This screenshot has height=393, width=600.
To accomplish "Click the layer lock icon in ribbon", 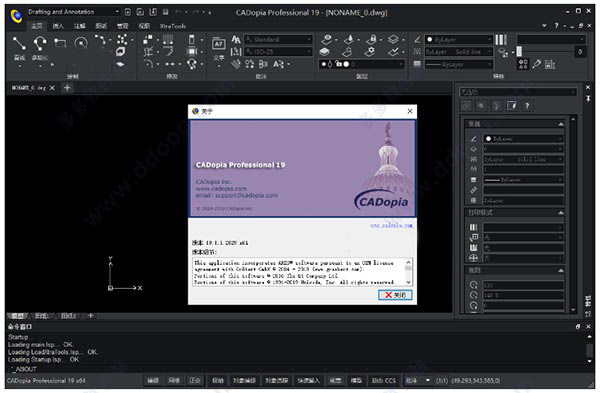I will pos(372,39).
